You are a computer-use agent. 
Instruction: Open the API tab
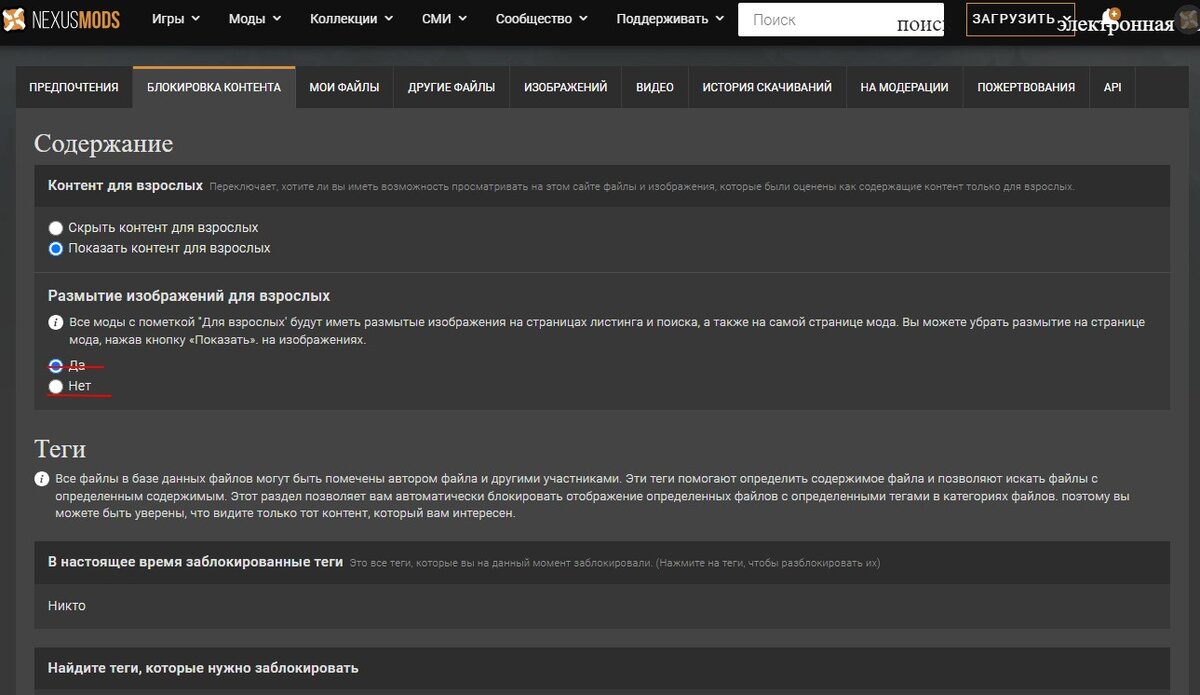tap(1112, 87)
